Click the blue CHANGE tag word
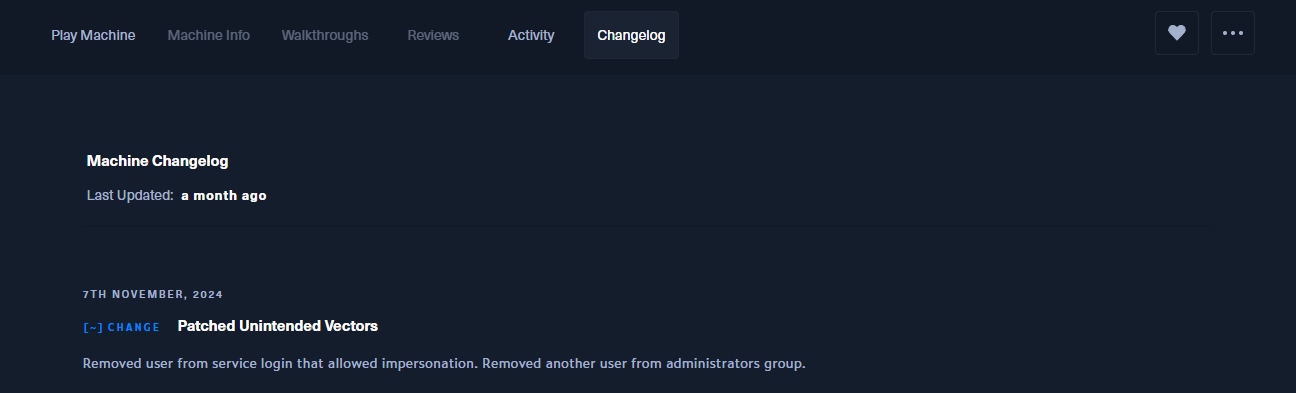 pos(134,327)
